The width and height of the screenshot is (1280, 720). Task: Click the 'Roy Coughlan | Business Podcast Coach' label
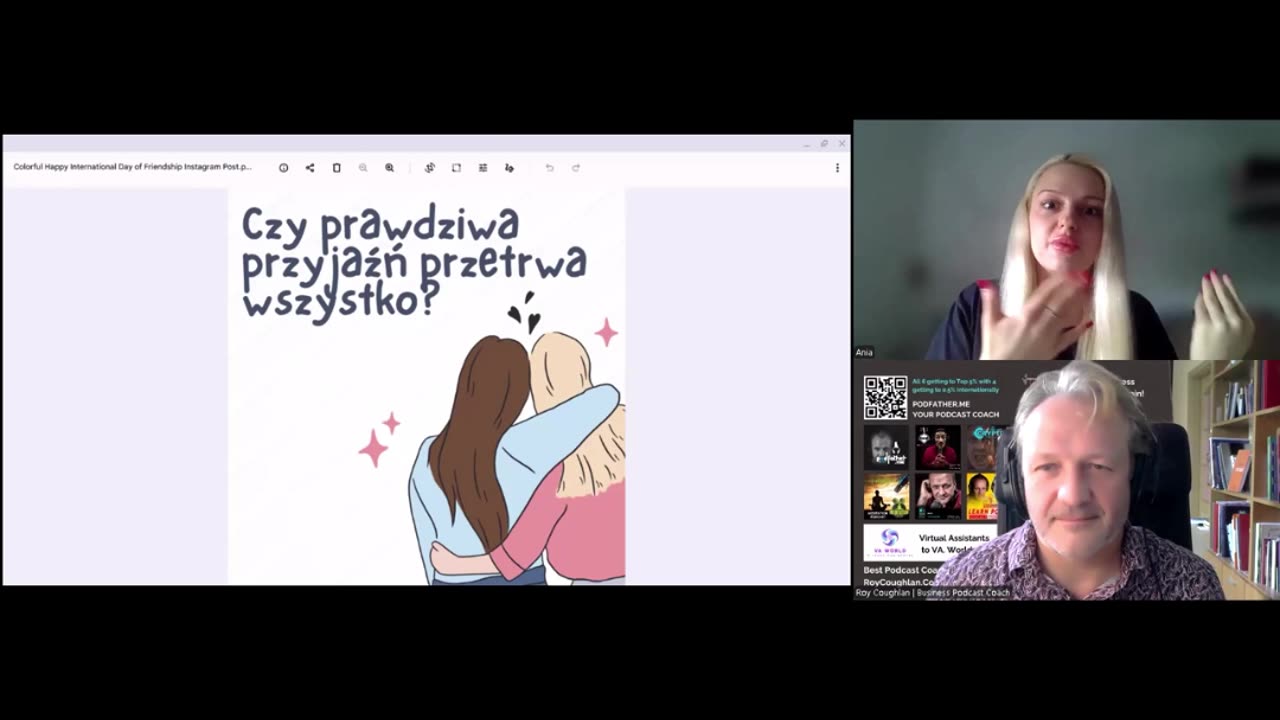point(933,593)
